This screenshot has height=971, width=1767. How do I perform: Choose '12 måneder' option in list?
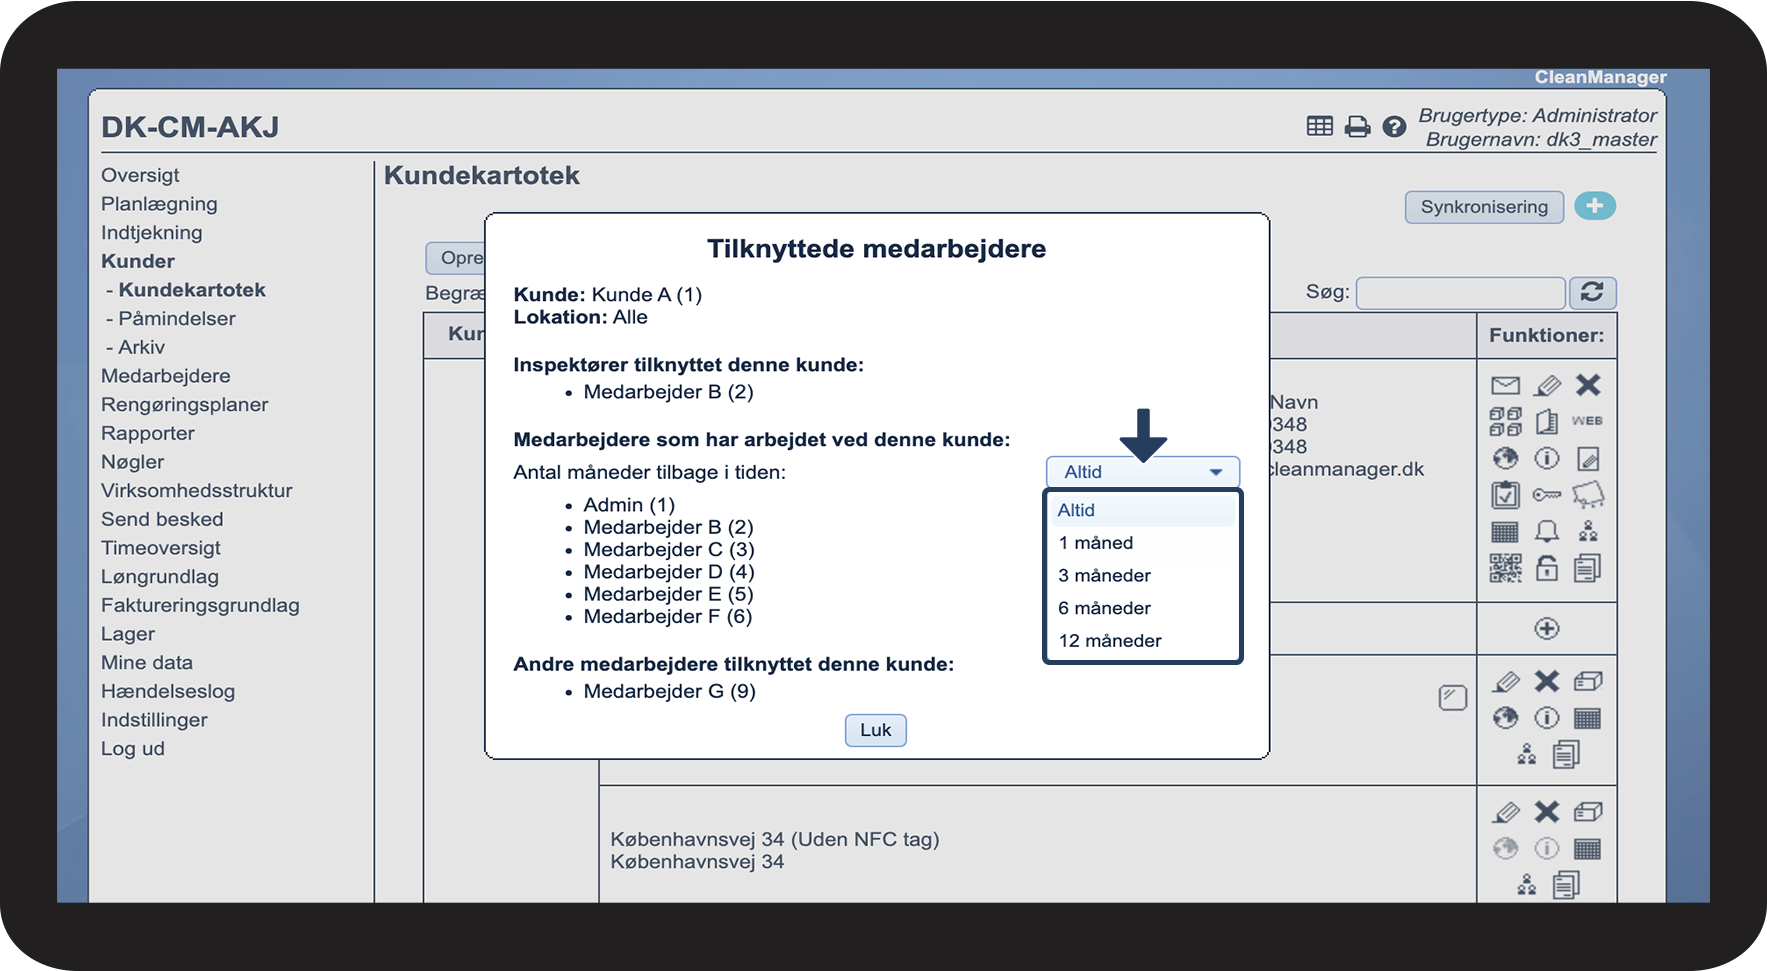coord(1109,641)
